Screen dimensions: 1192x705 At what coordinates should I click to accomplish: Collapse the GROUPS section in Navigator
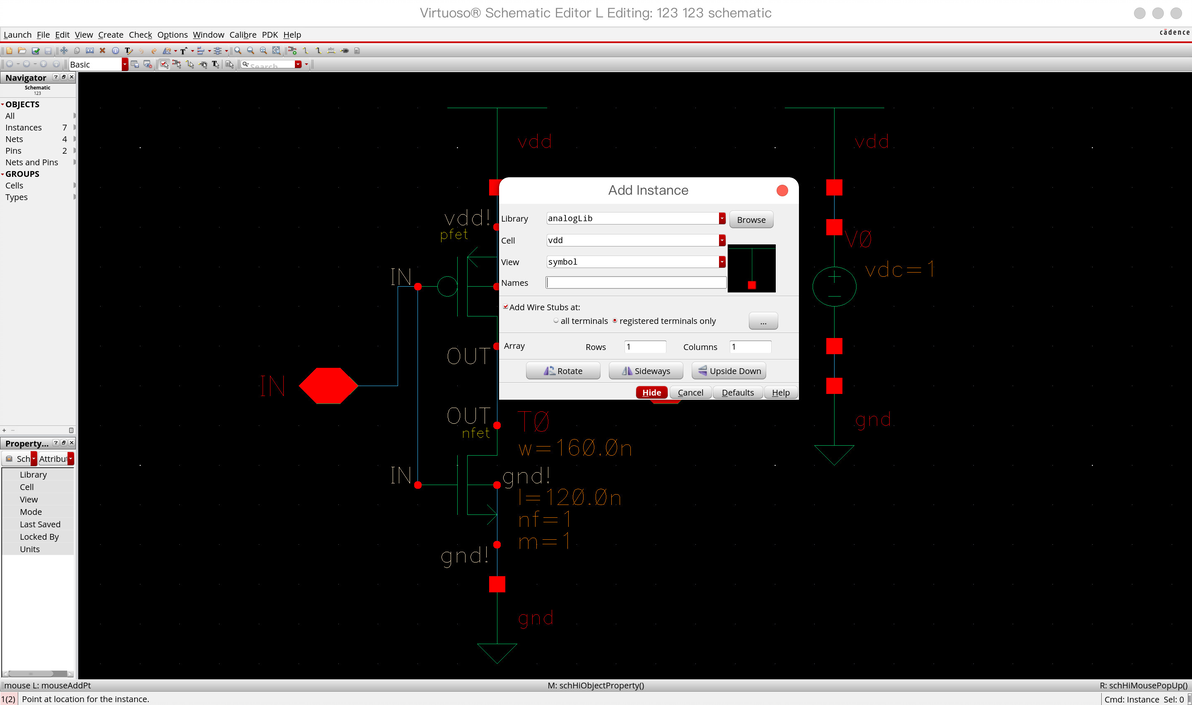tap(2, 173)
